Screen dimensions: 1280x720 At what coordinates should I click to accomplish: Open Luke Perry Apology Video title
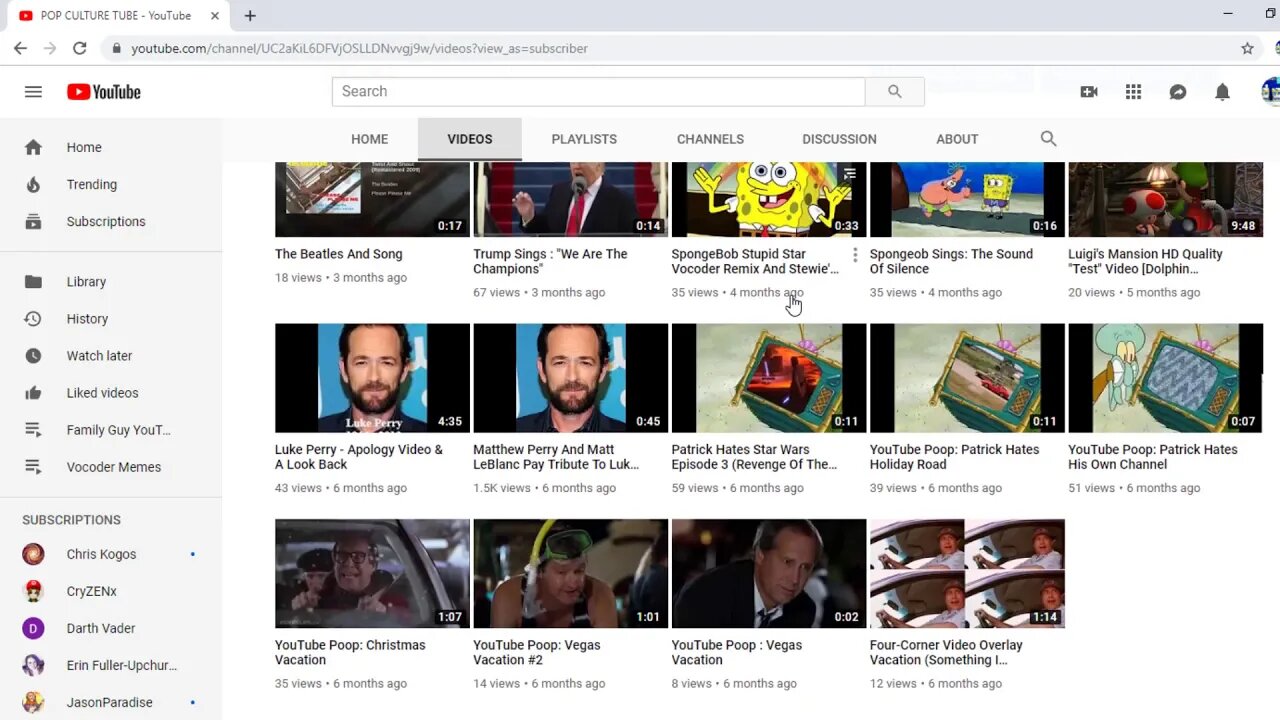click(x=359, y=457)
